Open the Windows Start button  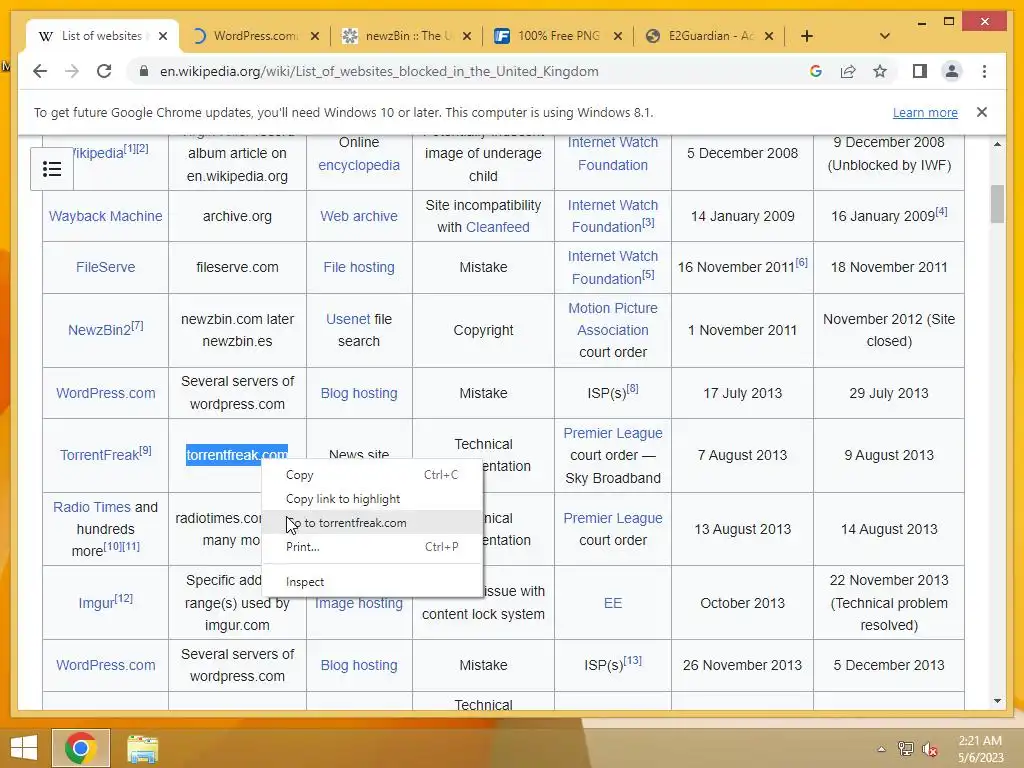coord(24,748)
